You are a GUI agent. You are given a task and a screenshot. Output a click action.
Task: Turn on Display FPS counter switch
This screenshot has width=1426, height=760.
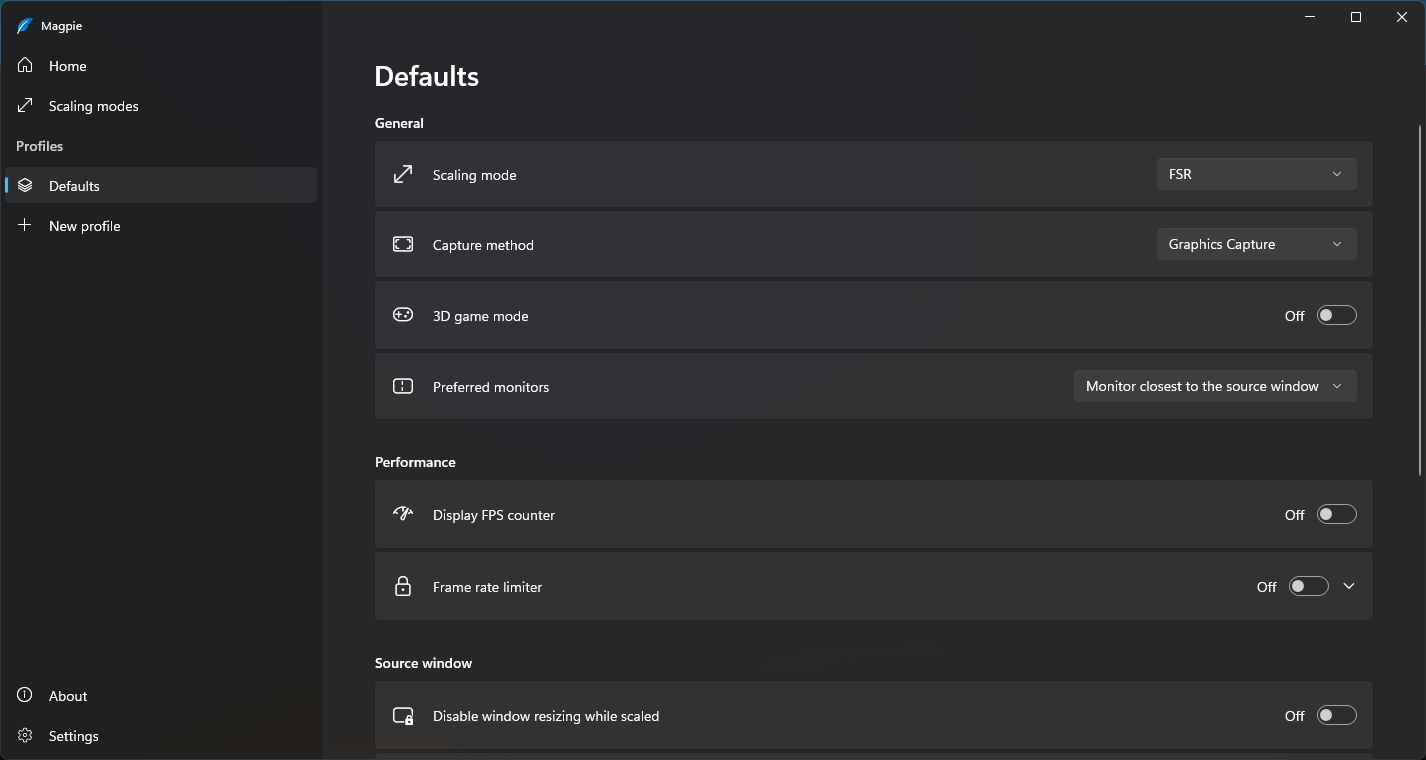click(1336, 514)
